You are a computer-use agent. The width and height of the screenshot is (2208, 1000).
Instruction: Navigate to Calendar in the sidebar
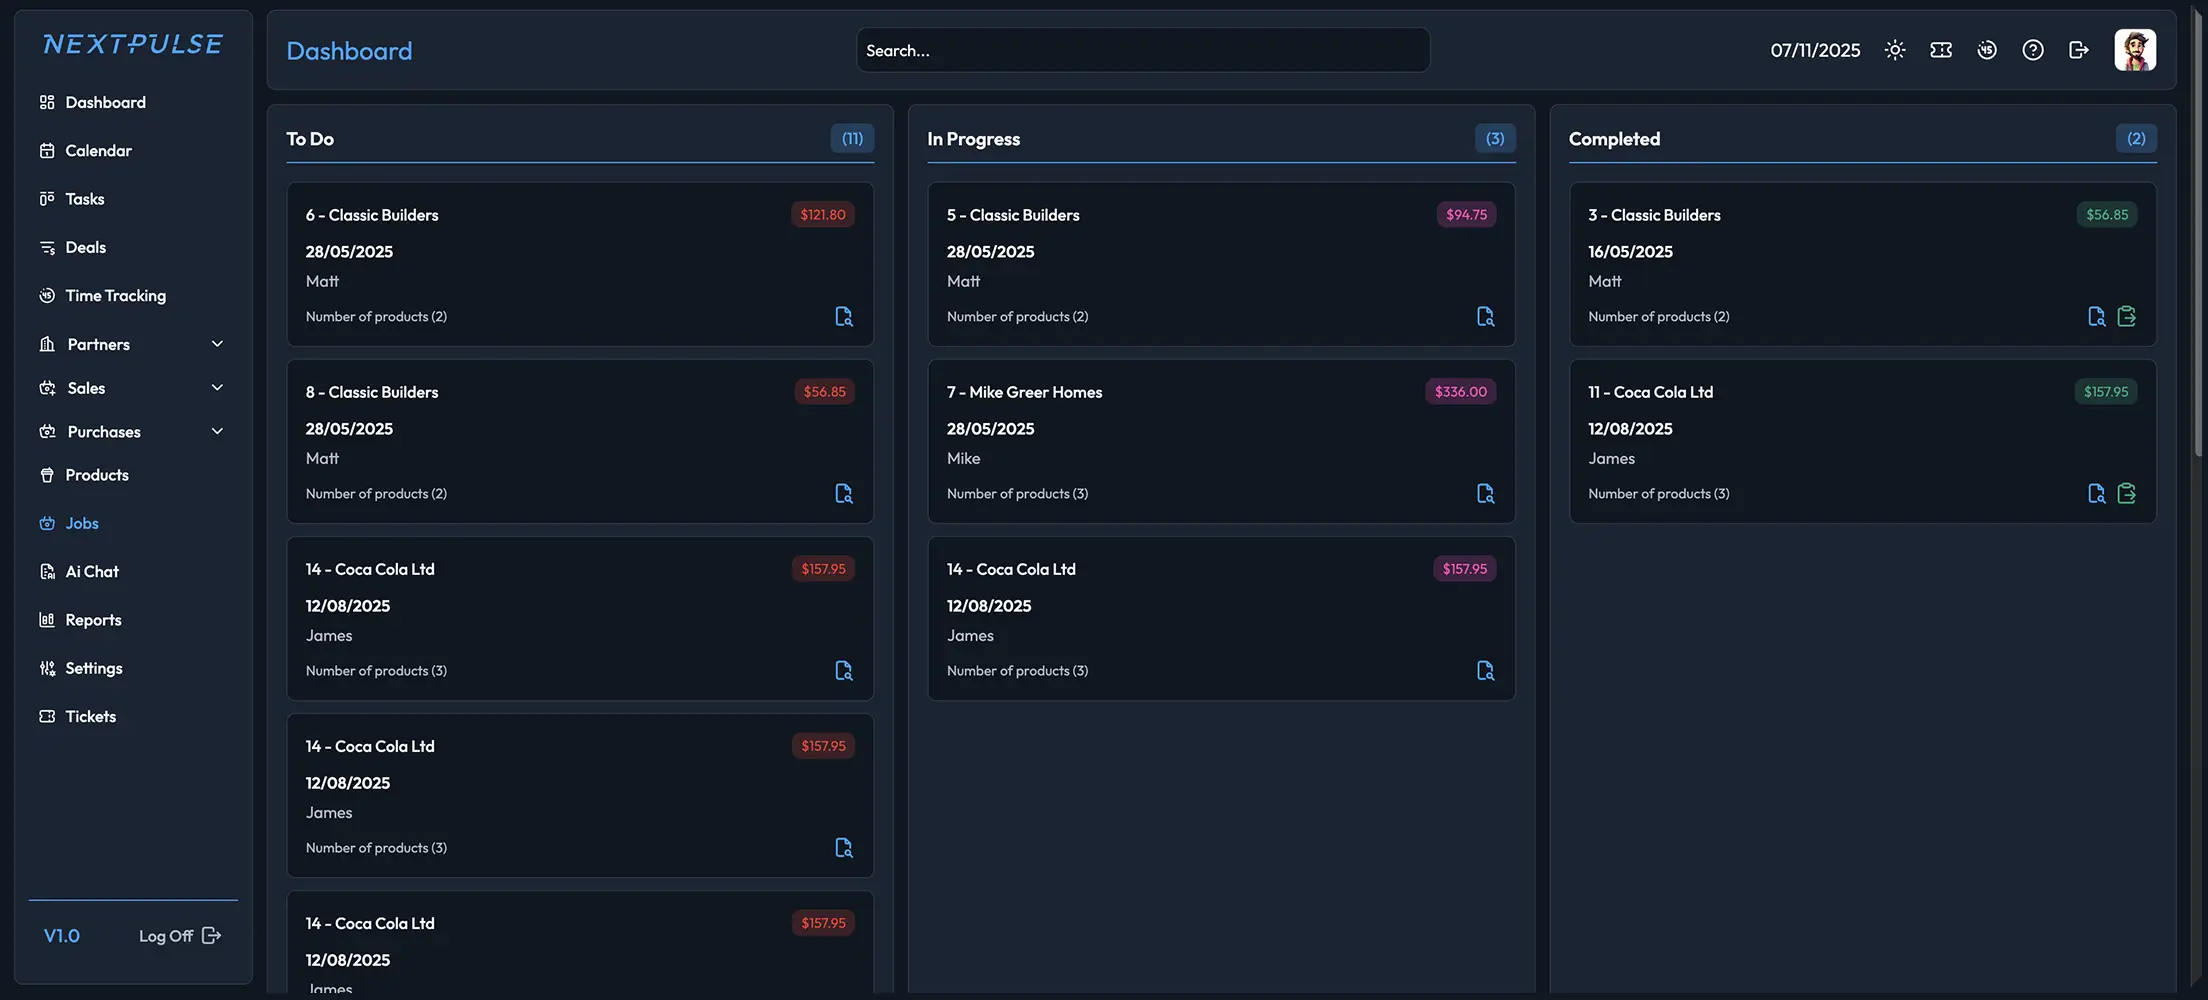click(x=98, y=150)
